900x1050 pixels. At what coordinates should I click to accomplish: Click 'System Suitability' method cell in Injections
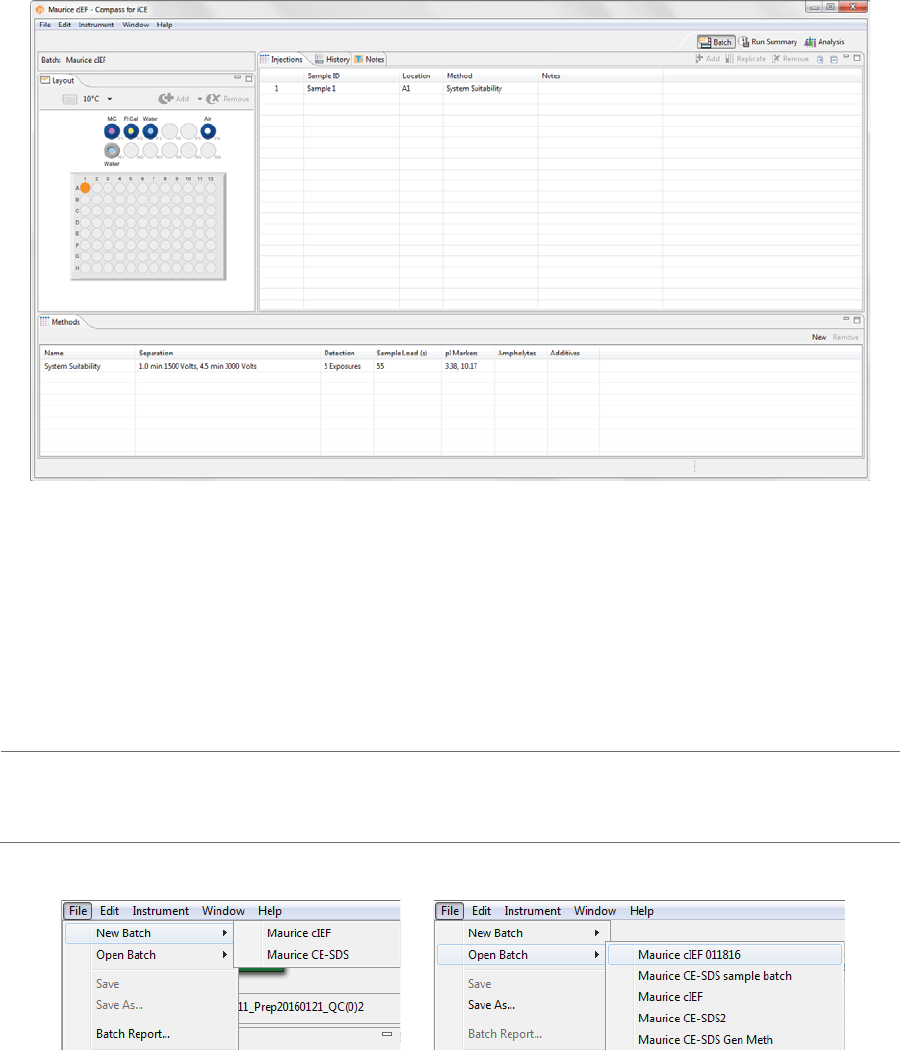click(490, 88)
